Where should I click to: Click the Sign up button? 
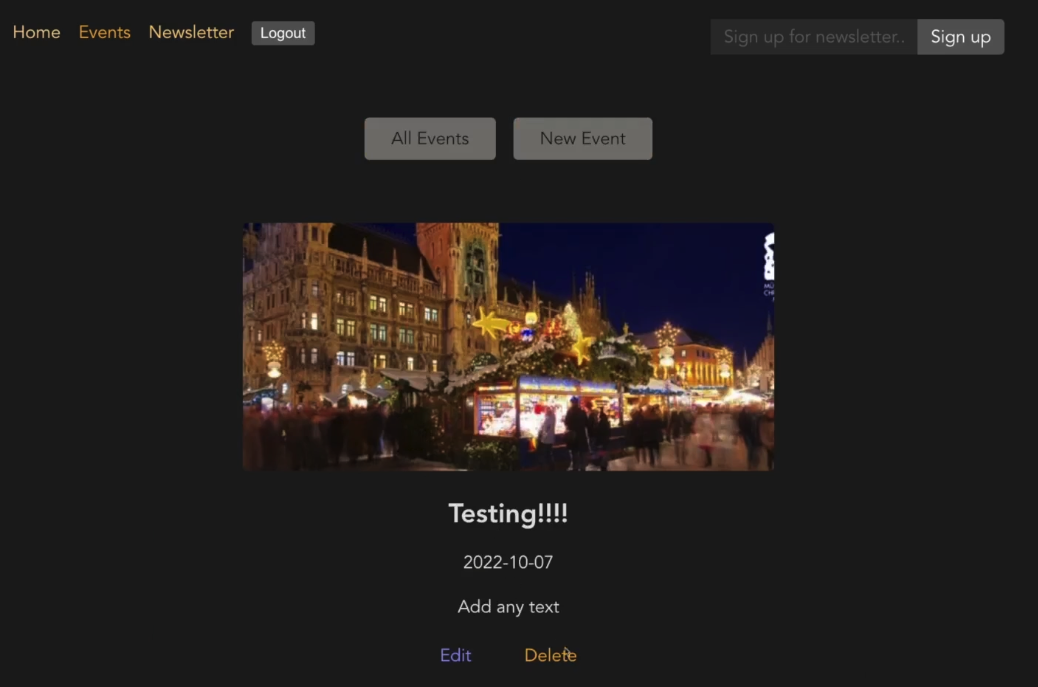[x=960, y=37]
